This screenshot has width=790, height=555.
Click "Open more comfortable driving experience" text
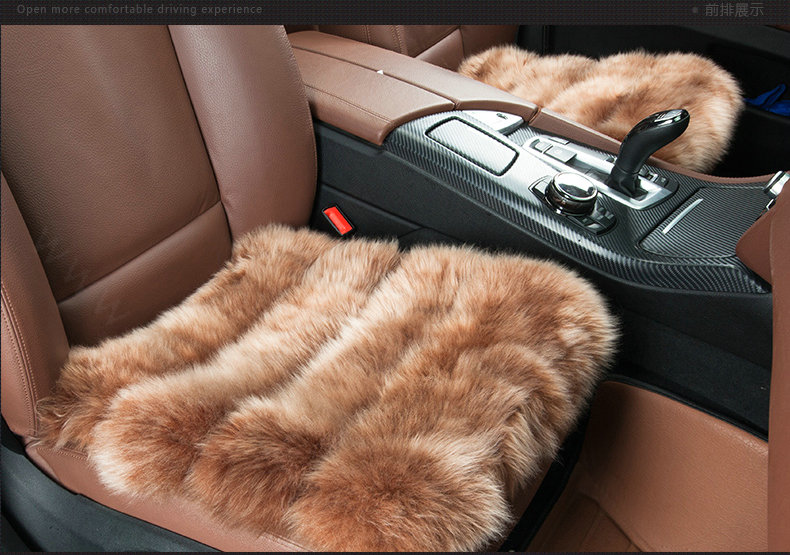pyautogui.click(x=139, y=10)
